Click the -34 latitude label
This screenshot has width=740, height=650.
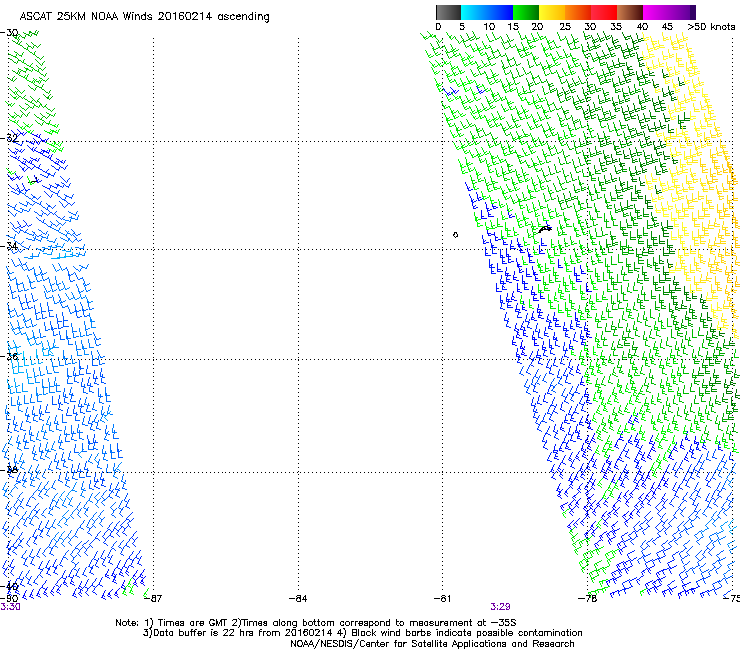tap(9, 246)
